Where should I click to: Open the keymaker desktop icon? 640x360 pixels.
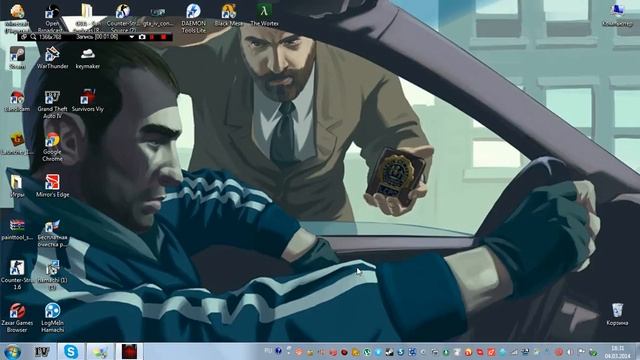[87, 58]
